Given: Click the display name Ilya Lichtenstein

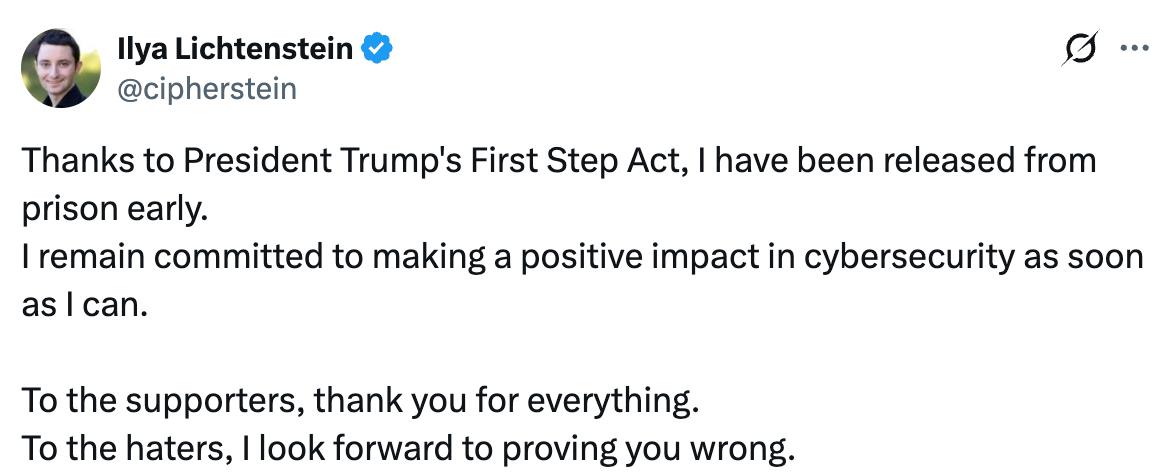Looking at the screenshot, I should point(235,48).
